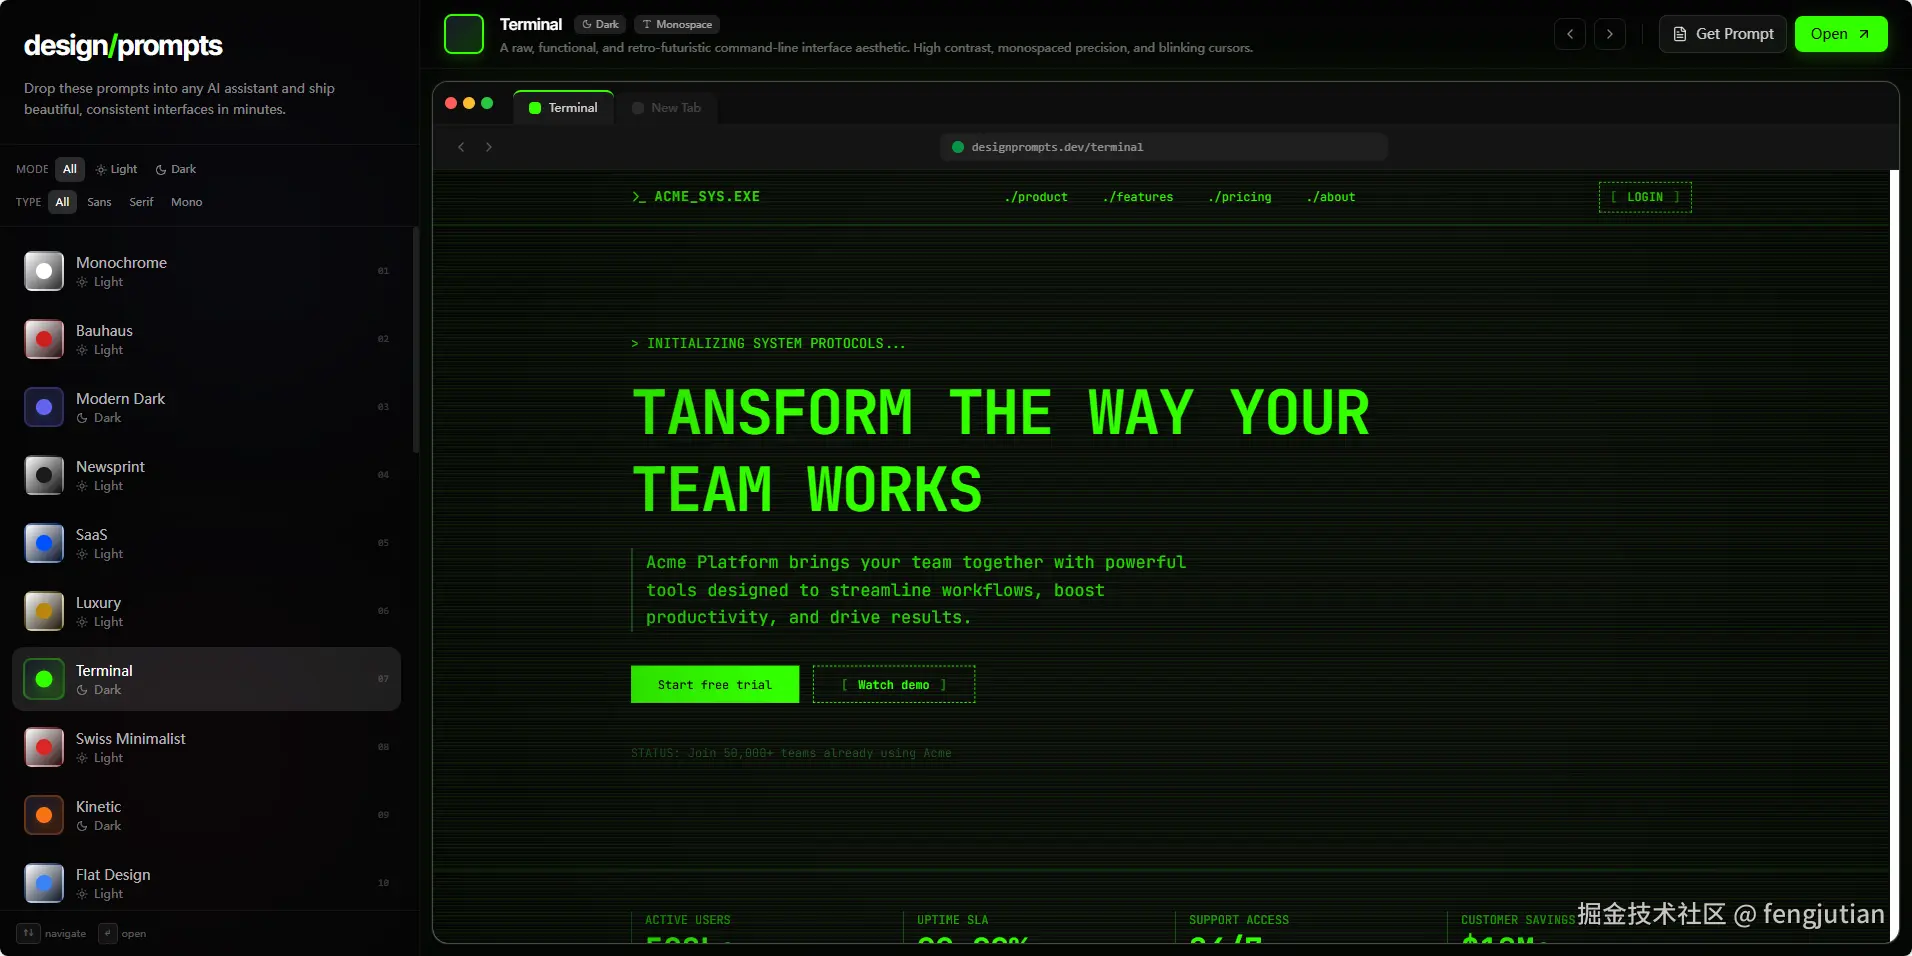
Task: Click browser mockup back arrow
Action: (461, 147)
